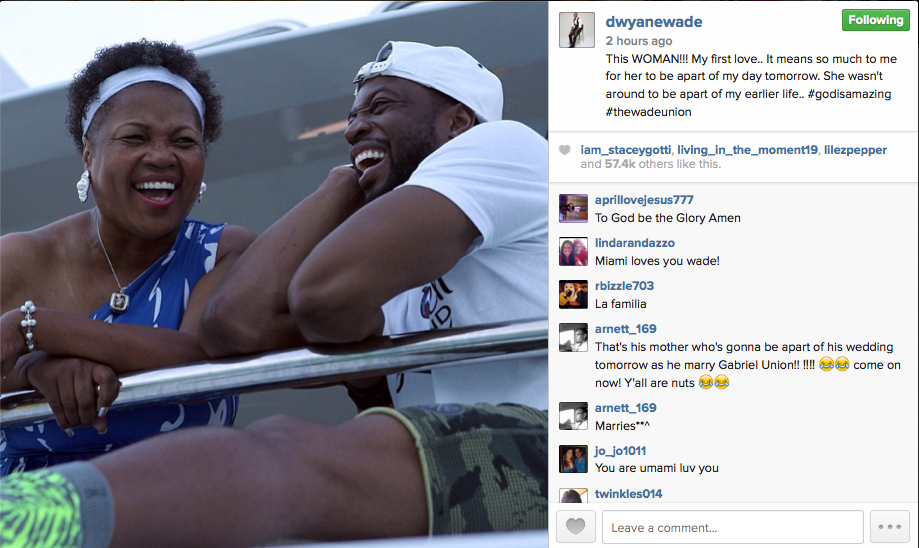919x548 pixels.
Task: Visit iam_staceygotti's profile from likes
Action: 625,150
